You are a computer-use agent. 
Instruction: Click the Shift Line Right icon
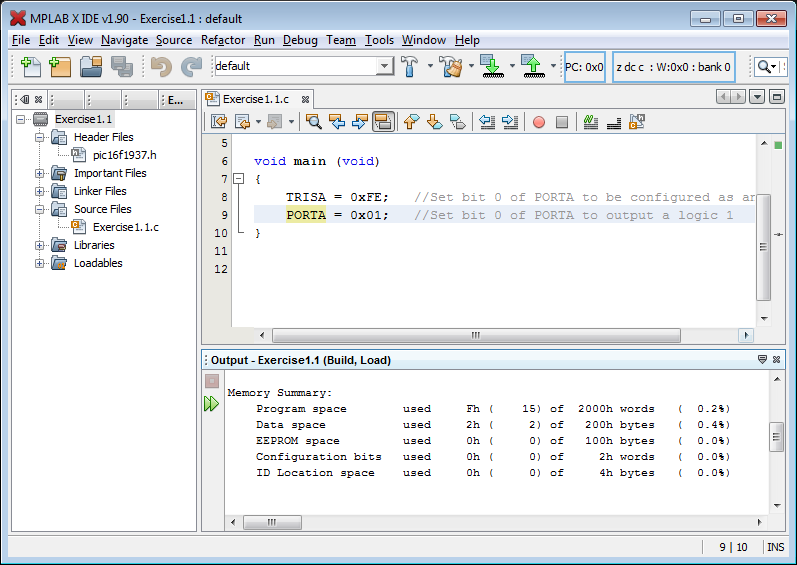510,121
